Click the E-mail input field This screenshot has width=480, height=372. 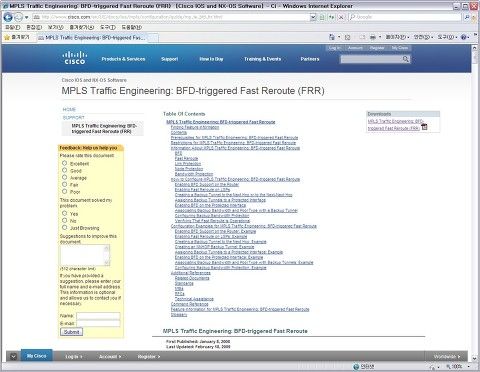pyautogui.click(x=98, y=323)
